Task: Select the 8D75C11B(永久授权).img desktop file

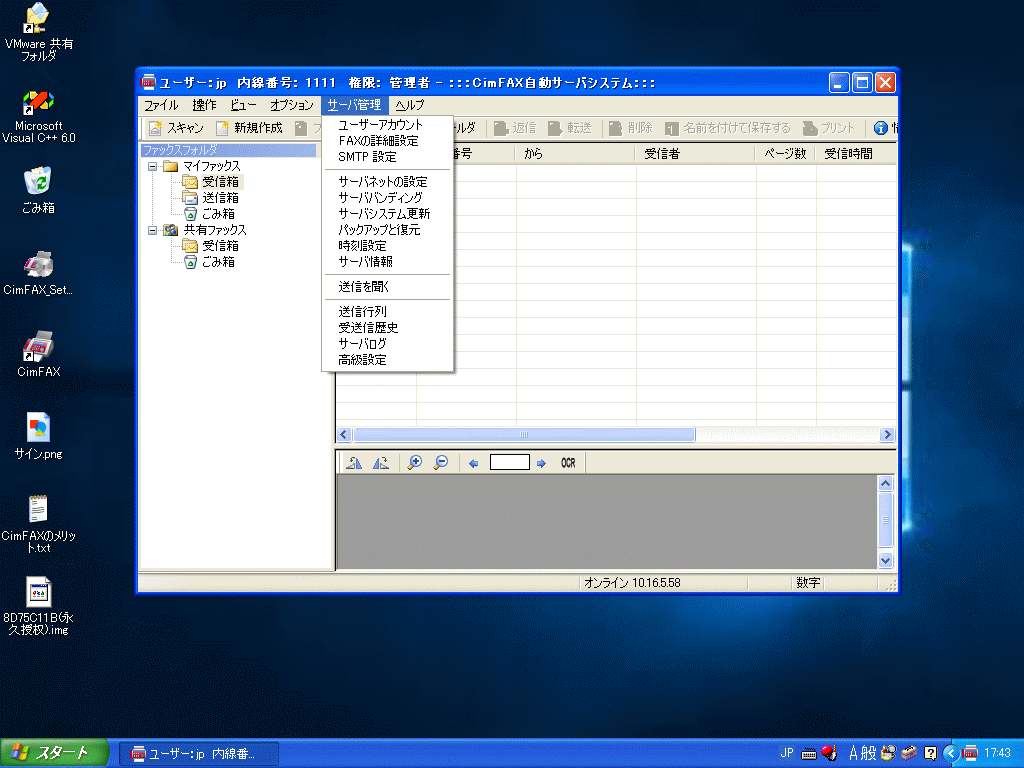Action: tap(39, 606)
